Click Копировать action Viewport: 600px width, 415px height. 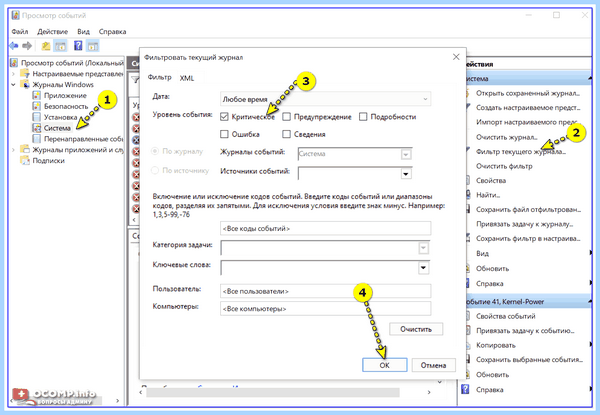click(496, 345)
